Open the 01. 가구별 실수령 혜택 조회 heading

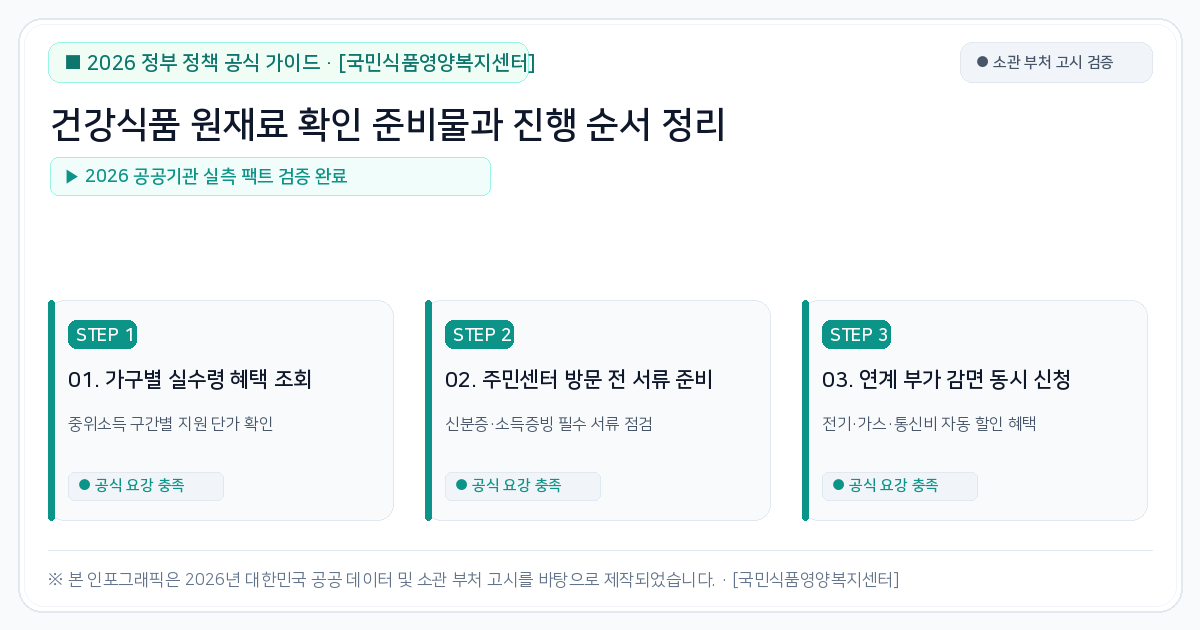pyautogui.click(x=190, y=380)
